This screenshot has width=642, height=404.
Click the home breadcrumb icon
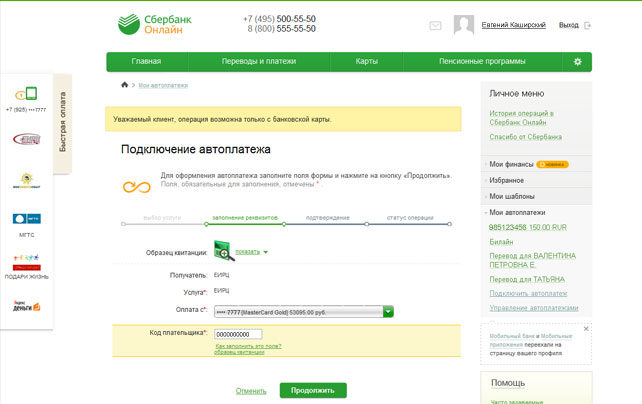tap(124, 85)
